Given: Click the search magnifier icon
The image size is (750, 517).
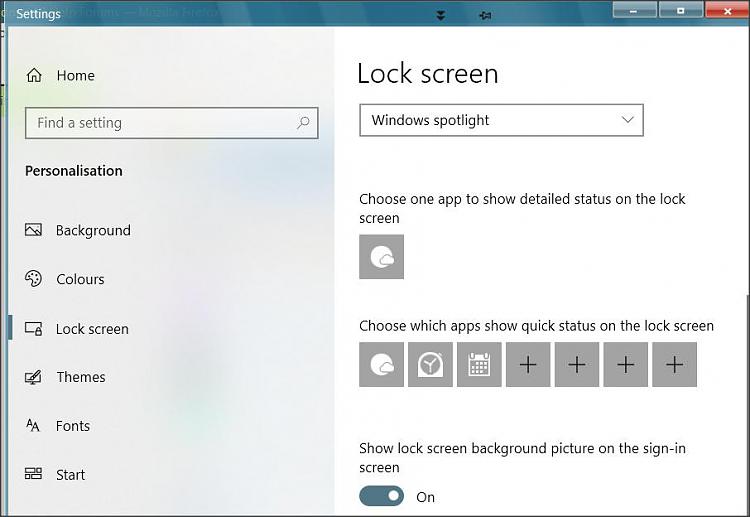Looking at the screenshot, I should click(303, 123).
